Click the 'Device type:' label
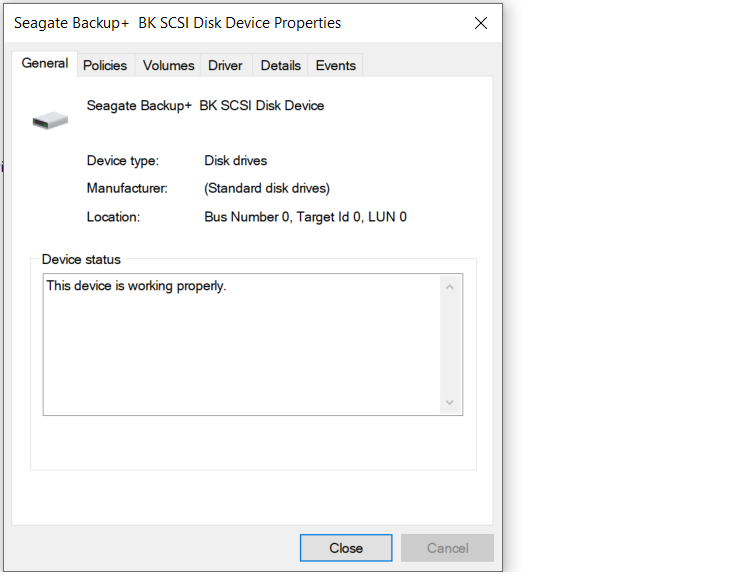 click(122, 161)
